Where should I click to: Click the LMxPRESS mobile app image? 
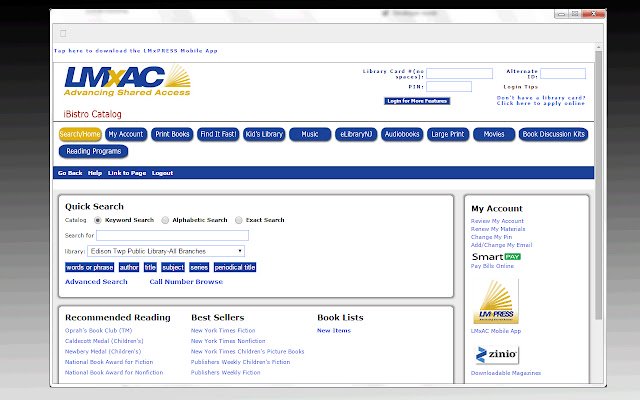pyautogui.click(x=496, y=302)
